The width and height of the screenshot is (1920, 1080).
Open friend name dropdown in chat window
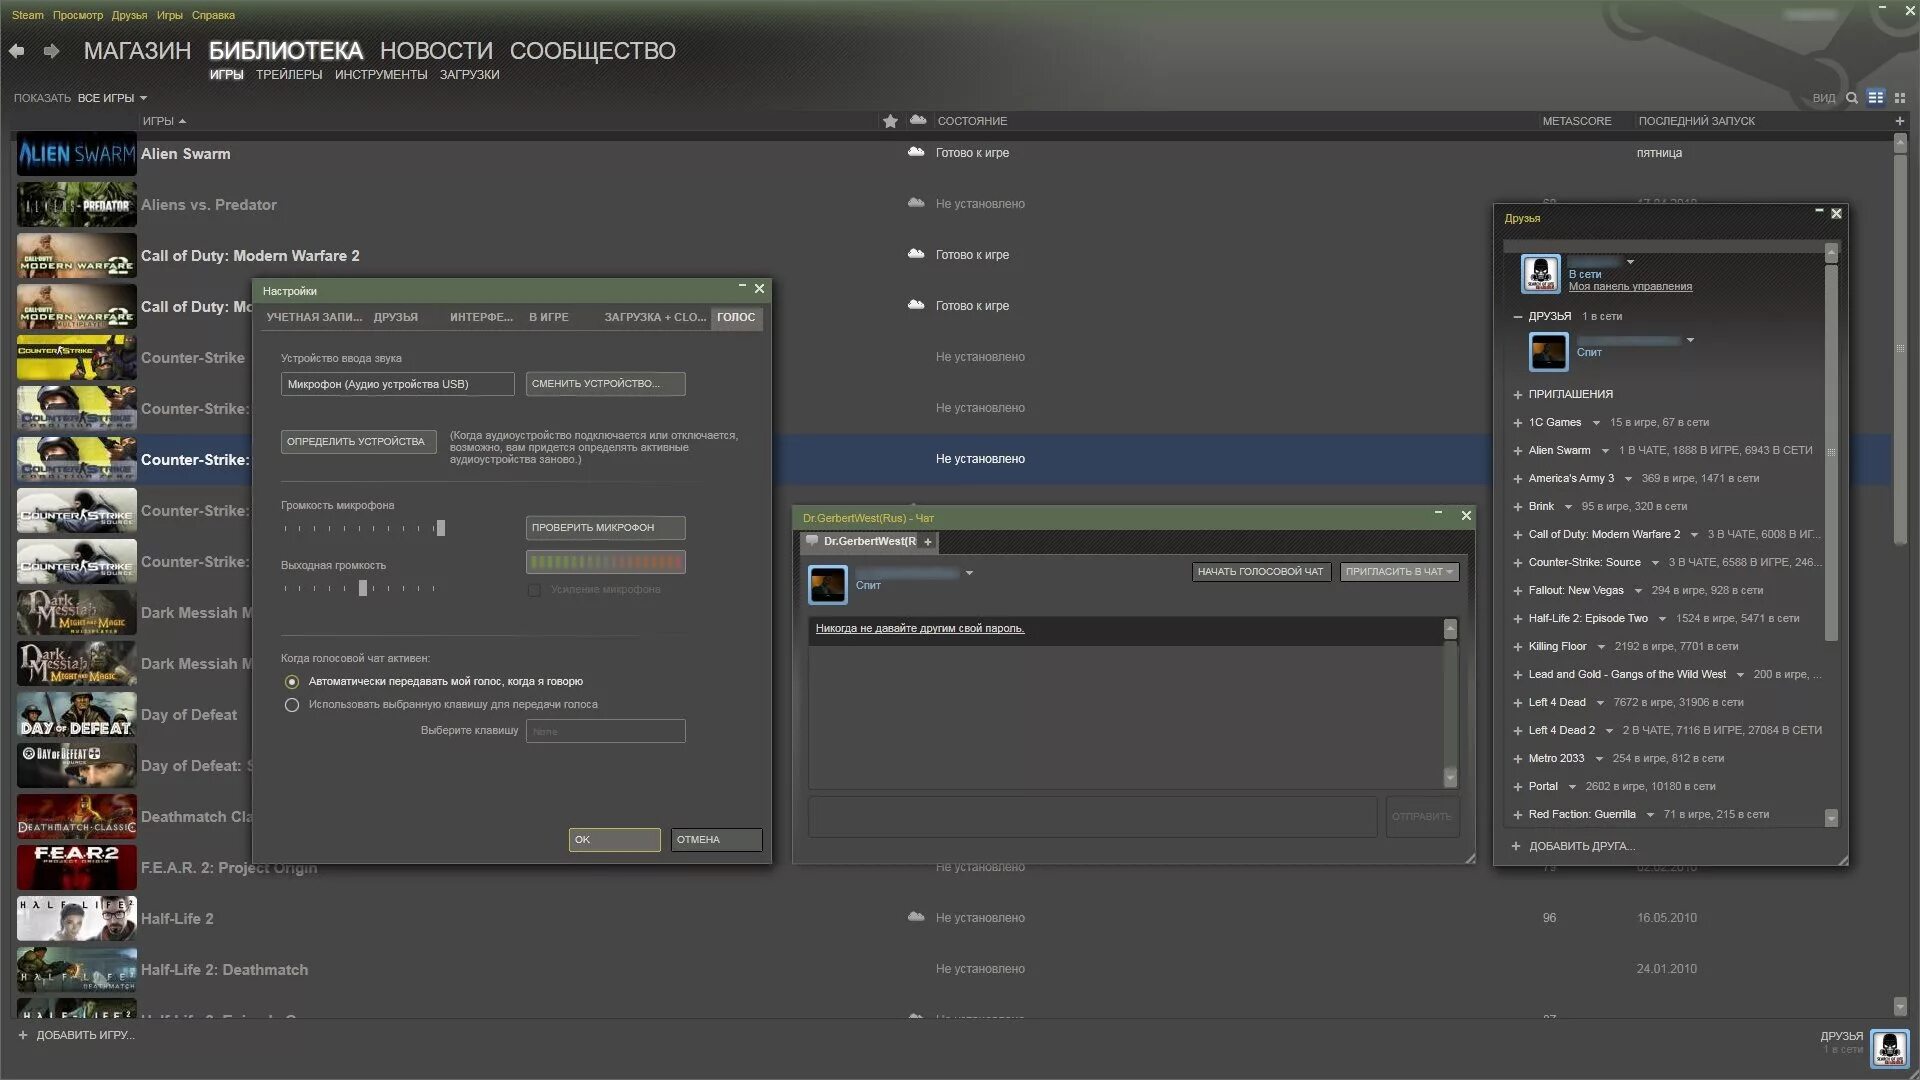[x=969, y=573]
